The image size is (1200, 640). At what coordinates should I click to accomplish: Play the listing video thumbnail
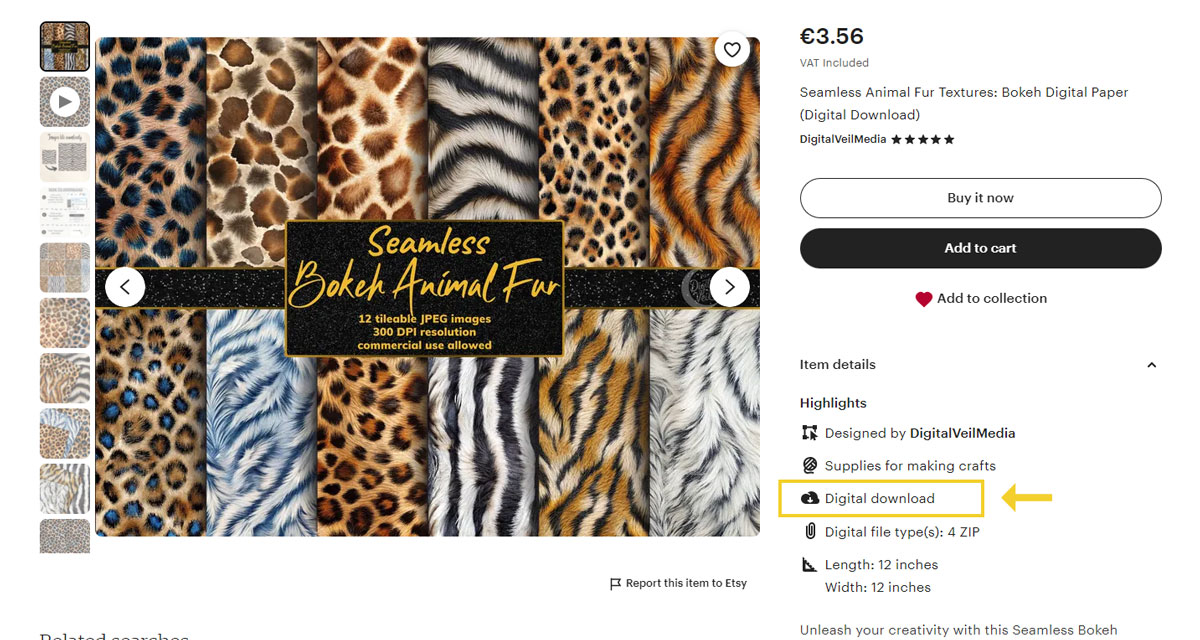coord(65,101)
